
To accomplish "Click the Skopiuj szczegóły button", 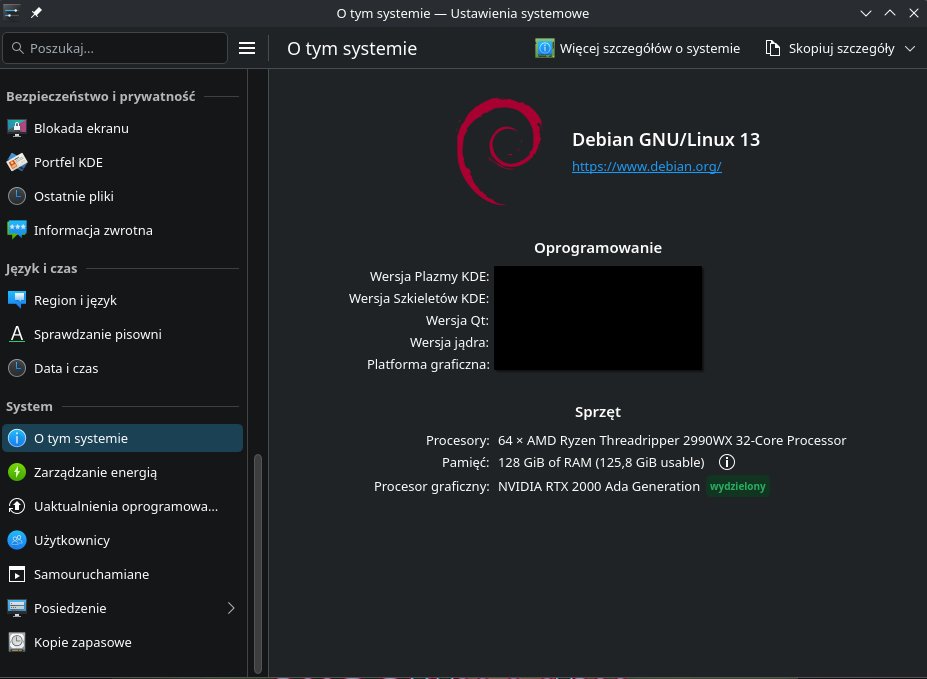I will [830, 48].
